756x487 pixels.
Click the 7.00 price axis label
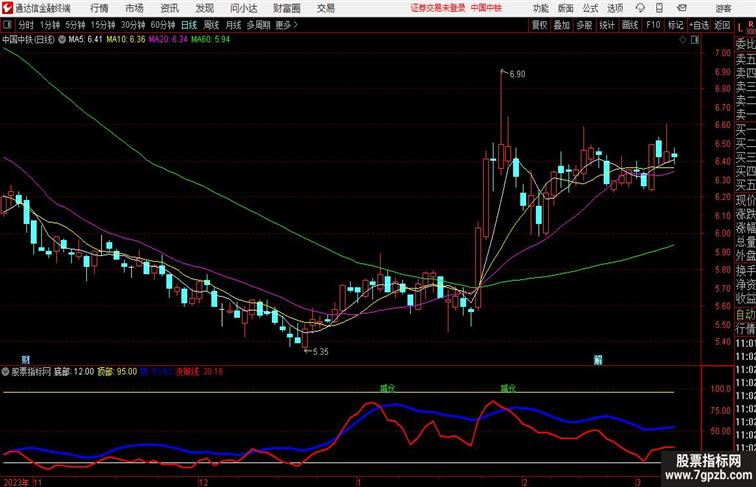coord(723,53)
